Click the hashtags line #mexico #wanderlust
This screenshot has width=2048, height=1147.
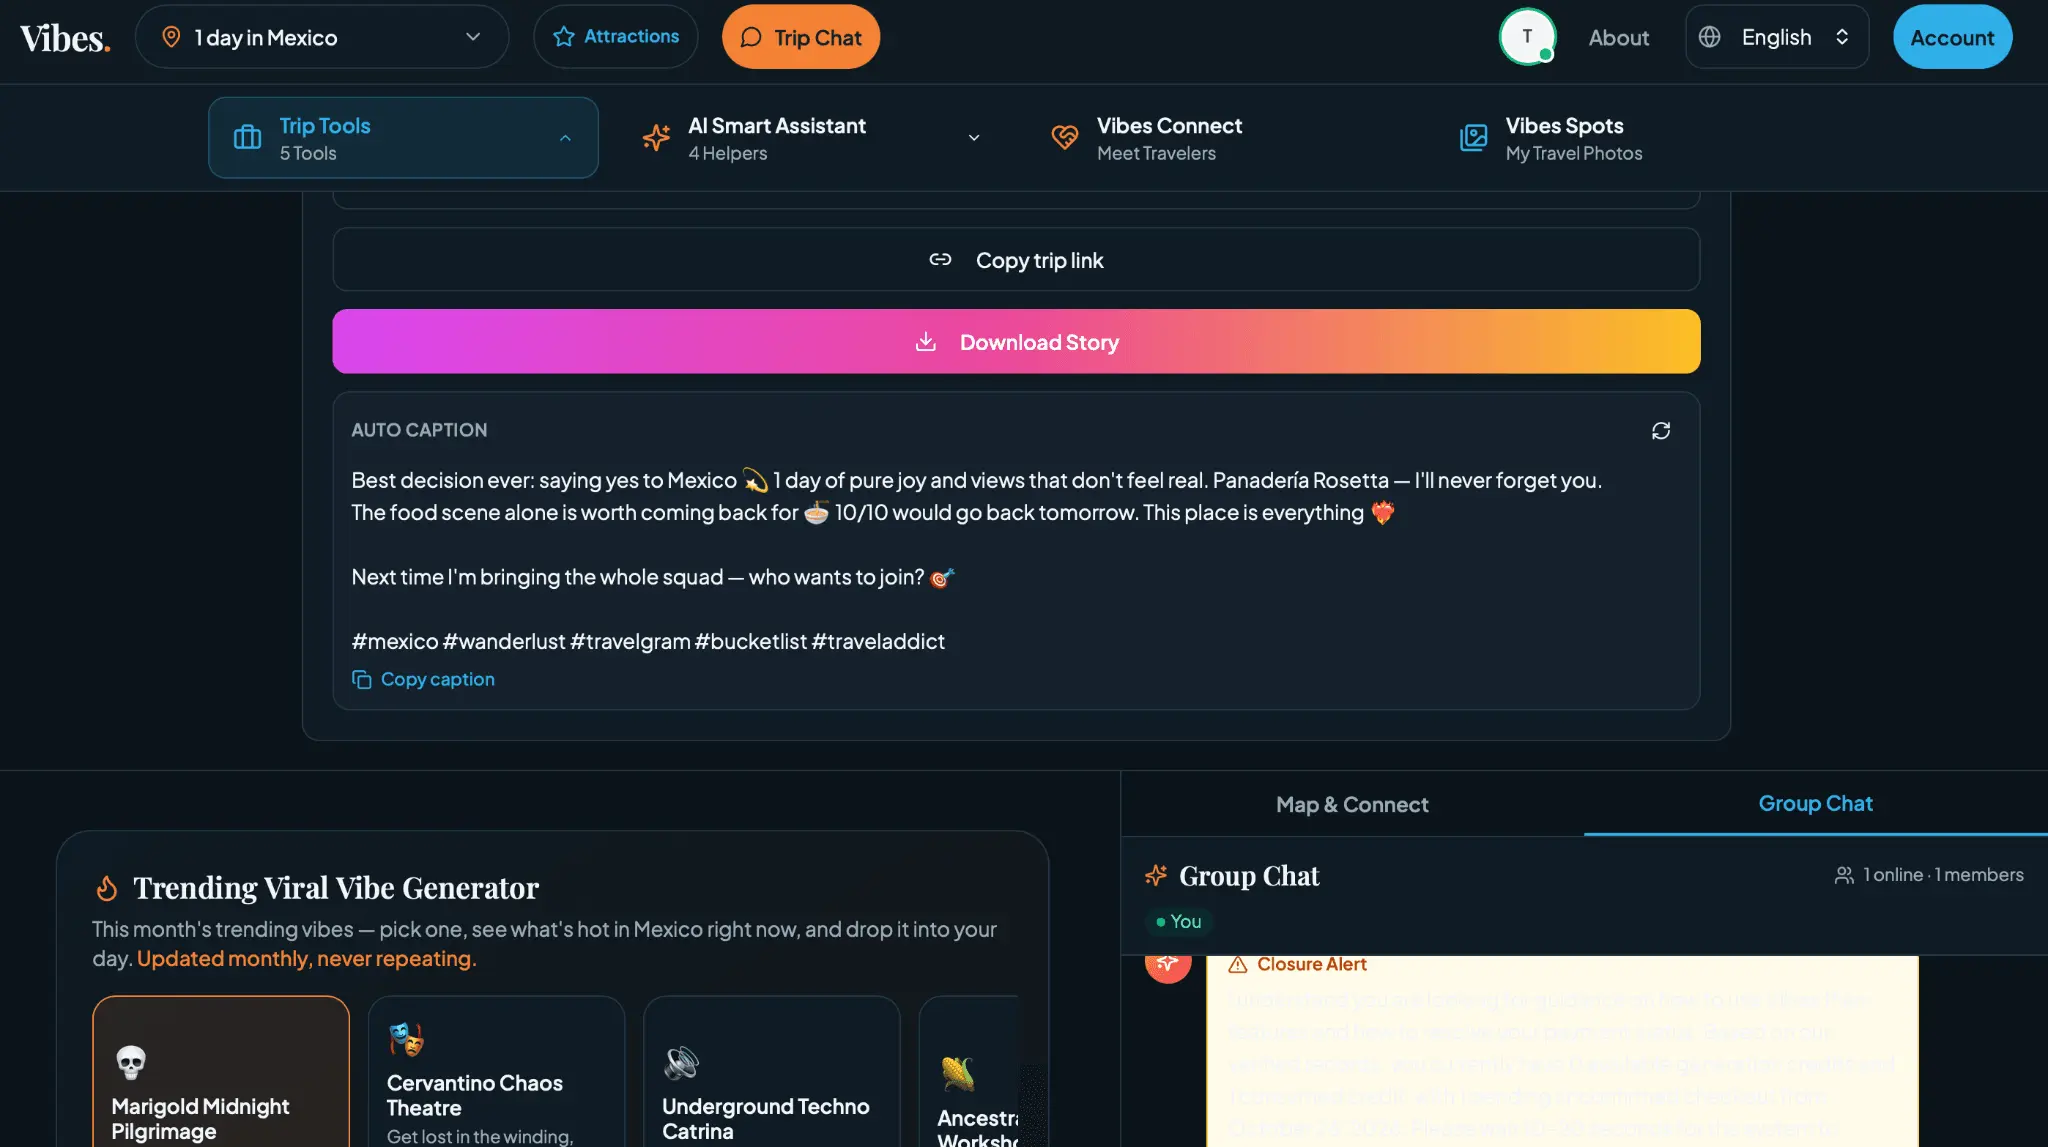pos(648,641)
